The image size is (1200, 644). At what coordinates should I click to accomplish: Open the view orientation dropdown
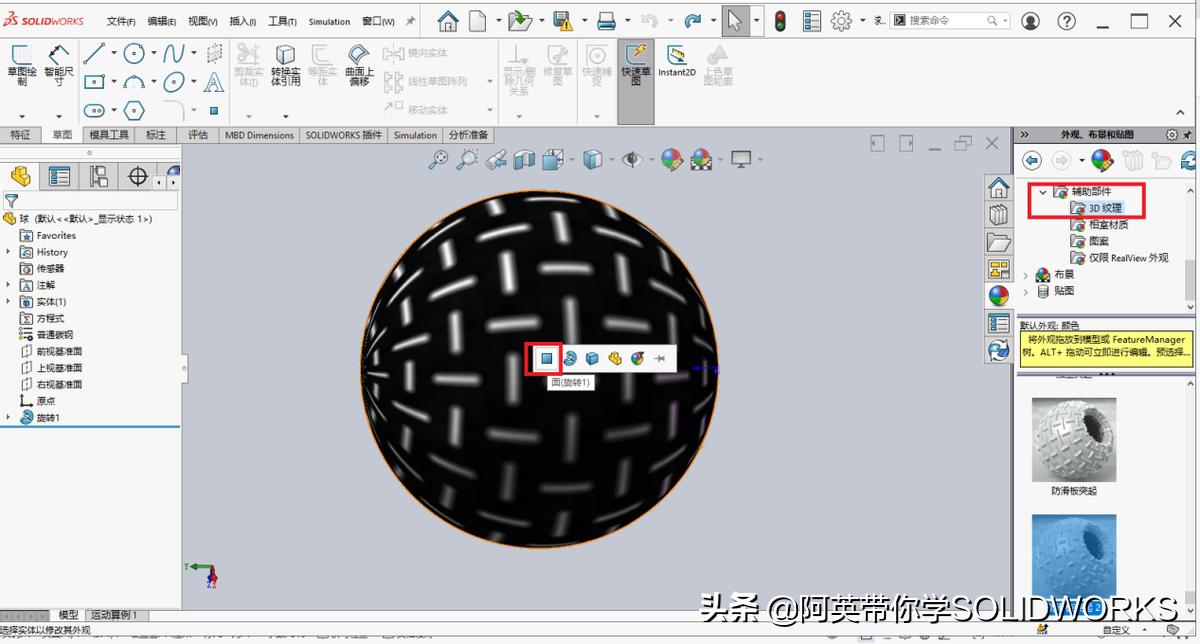coord(572,160)
